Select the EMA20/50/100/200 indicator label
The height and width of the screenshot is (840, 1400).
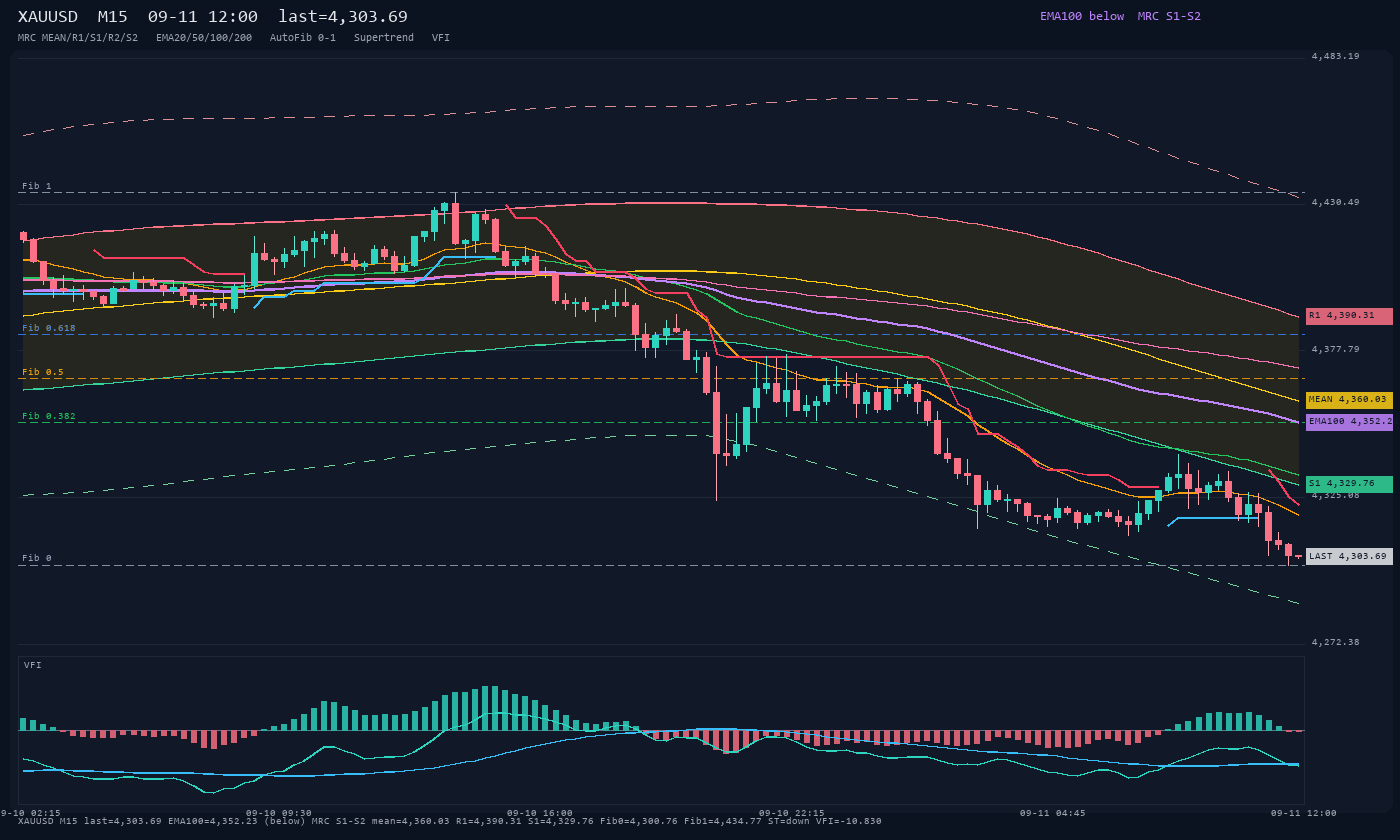[x=204, y=38]
